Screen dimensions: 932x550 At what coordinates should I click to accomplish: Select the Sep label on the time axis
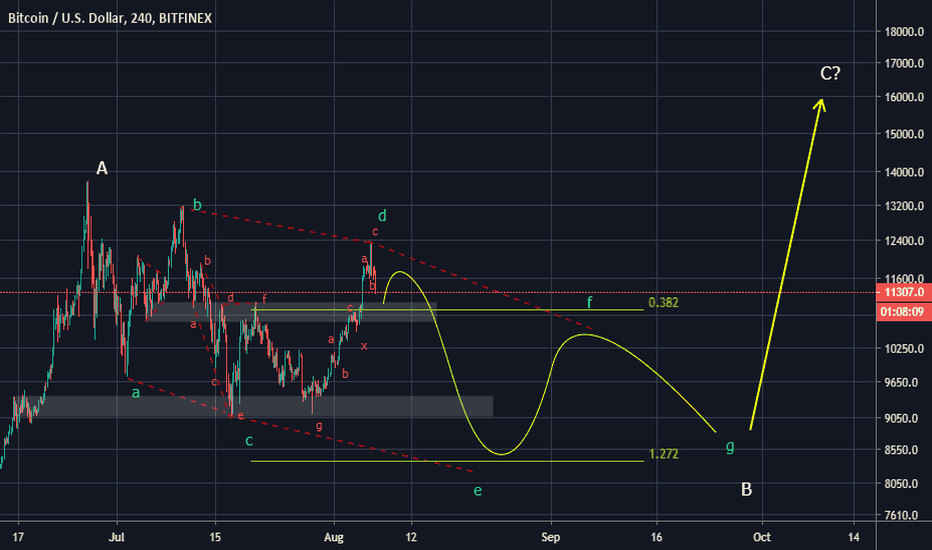click(x=550, y=537)
